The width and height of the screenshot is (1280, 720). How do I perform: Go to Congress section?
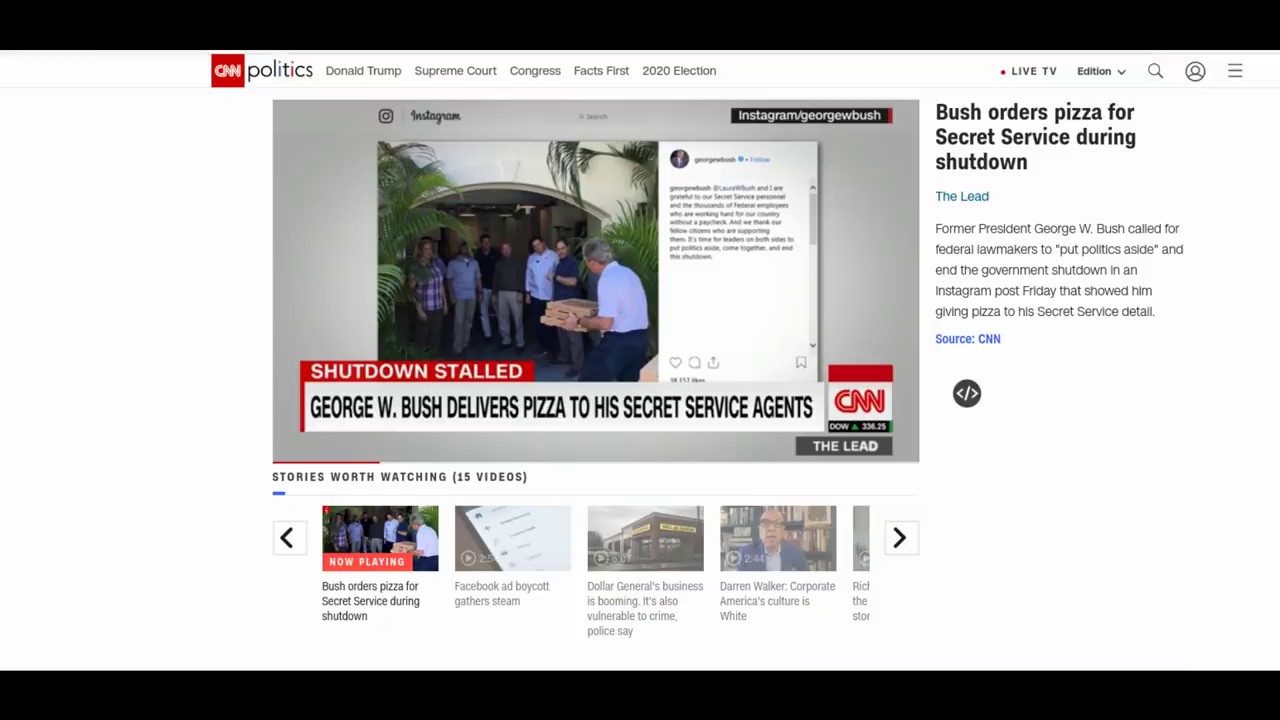(535, 71)
